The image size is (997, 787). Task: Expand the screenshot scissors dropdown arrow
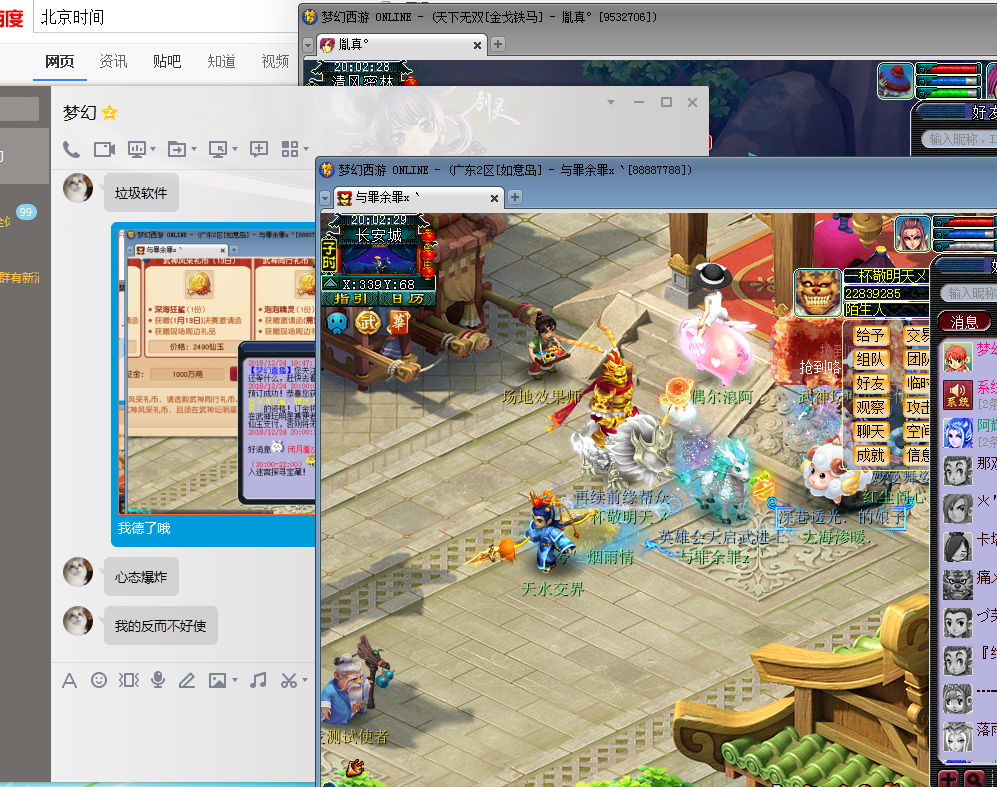tap(305, 681)
